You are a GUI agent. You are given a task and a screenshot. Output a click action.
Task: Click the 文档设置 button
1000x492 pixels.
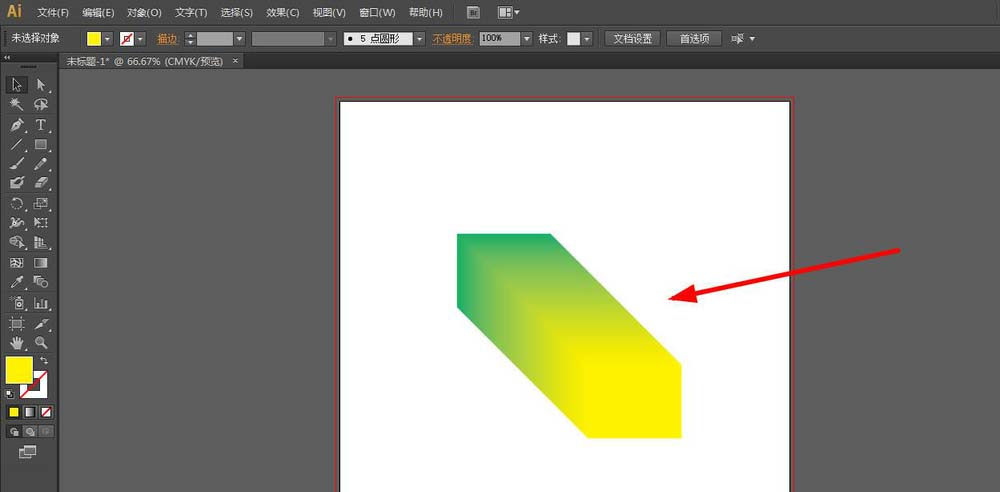coord(632,39)
